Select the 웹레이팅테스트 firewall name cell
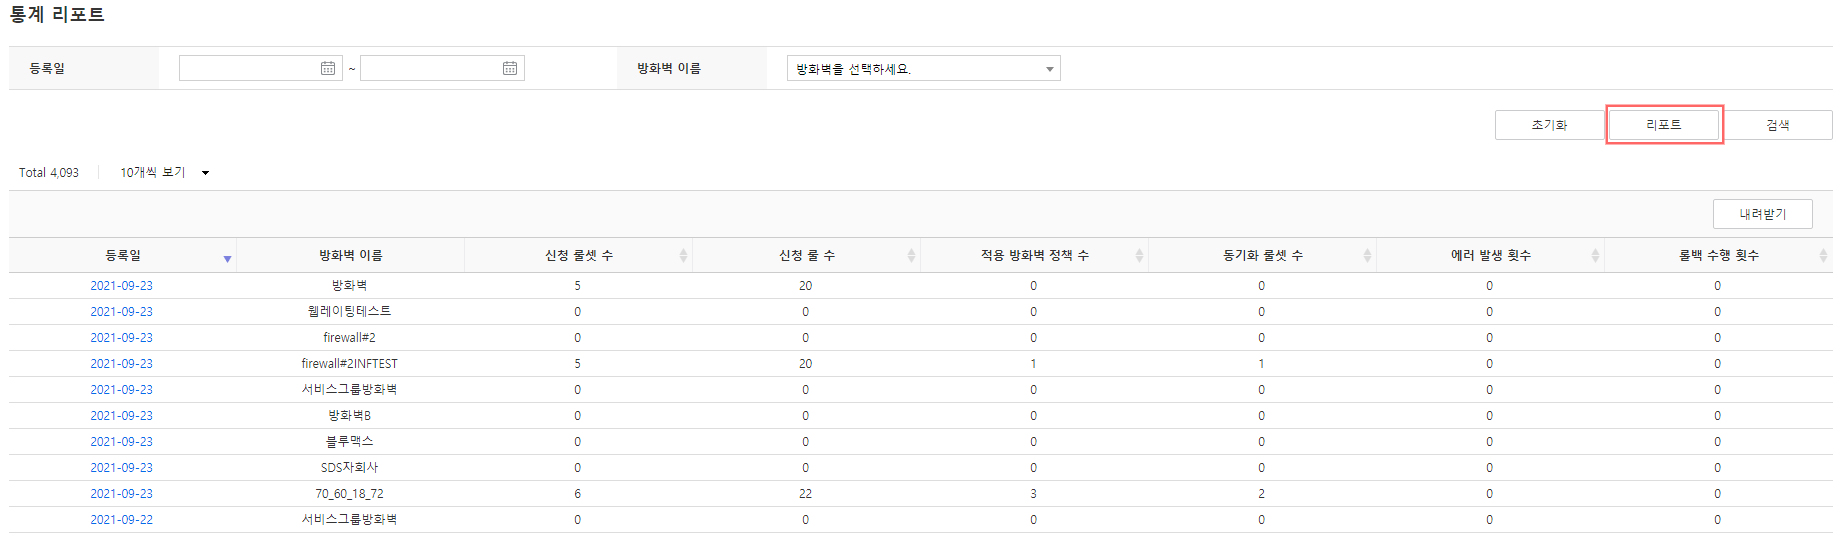 [x=350, y=312]
